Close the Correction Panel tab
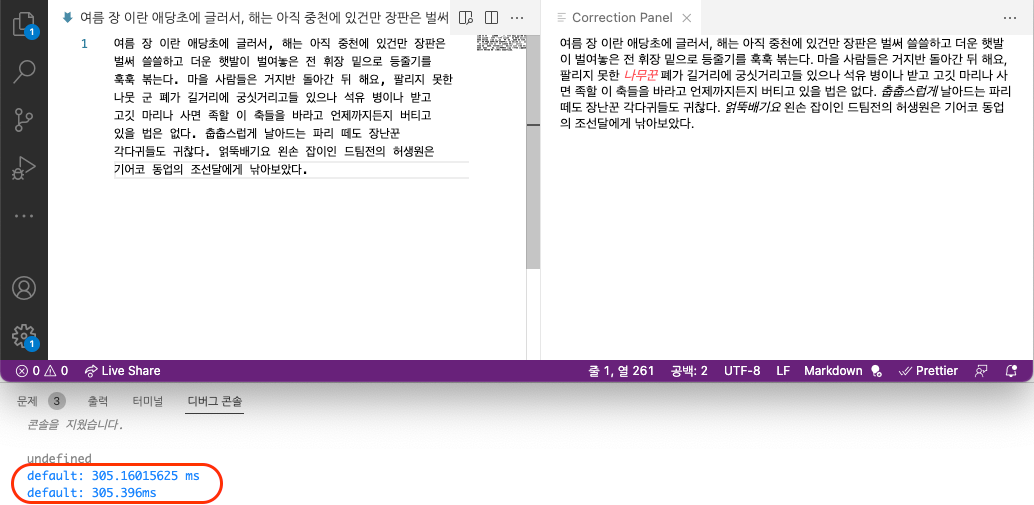Viewport: 1034px width, 505px height. click(686, 18)
